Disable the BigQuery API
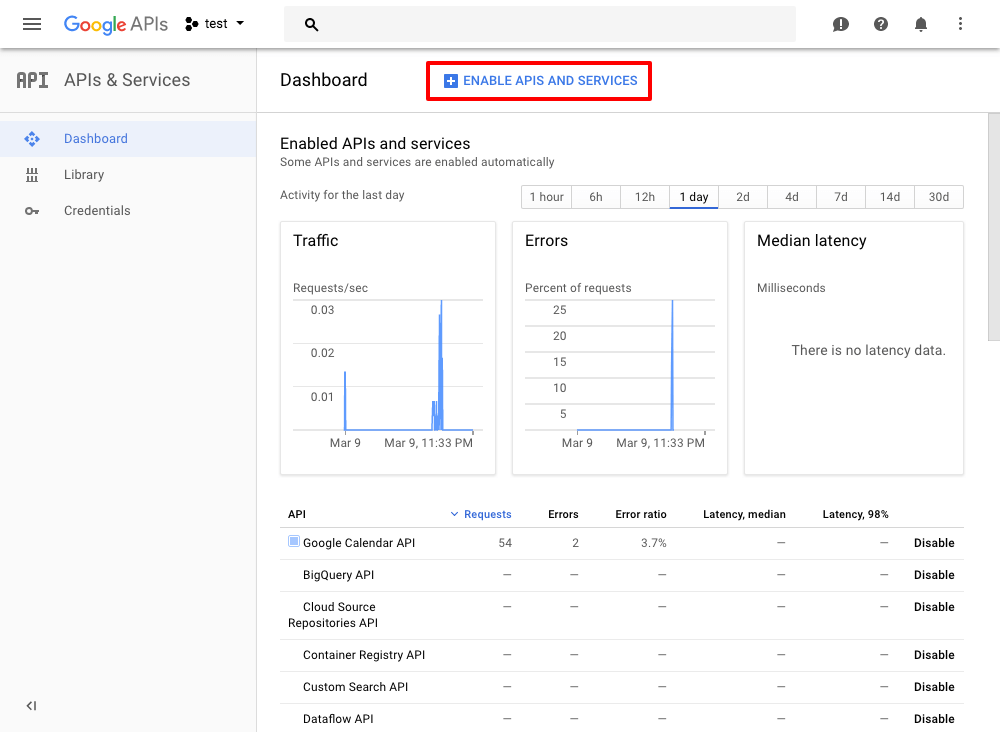1000x732 pixels. (934, 575)
